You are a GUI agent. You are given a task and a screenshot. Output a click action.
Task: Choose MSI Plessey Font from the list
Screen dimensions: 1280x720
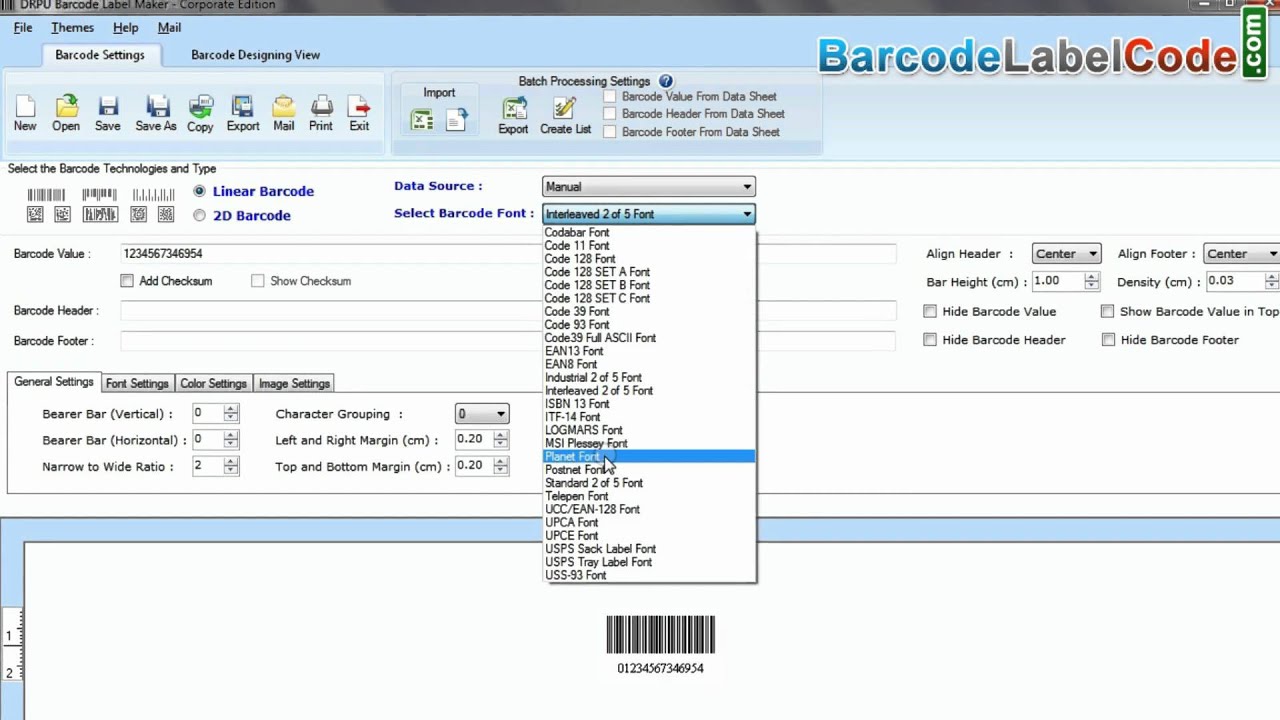point(649,443)
